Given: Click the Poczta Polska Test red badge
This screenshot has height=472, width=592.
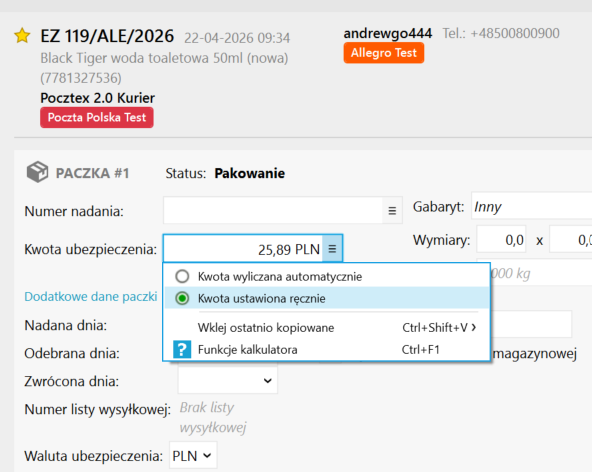Looking at the screenshot, I should (97, 117).
